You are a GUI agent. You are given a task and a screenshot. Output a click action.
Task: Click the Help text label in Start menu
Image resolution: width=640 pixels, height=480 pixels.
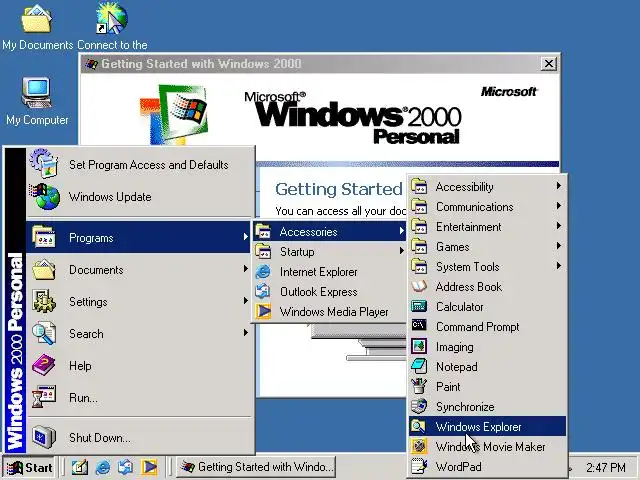[x=80, y=366]
